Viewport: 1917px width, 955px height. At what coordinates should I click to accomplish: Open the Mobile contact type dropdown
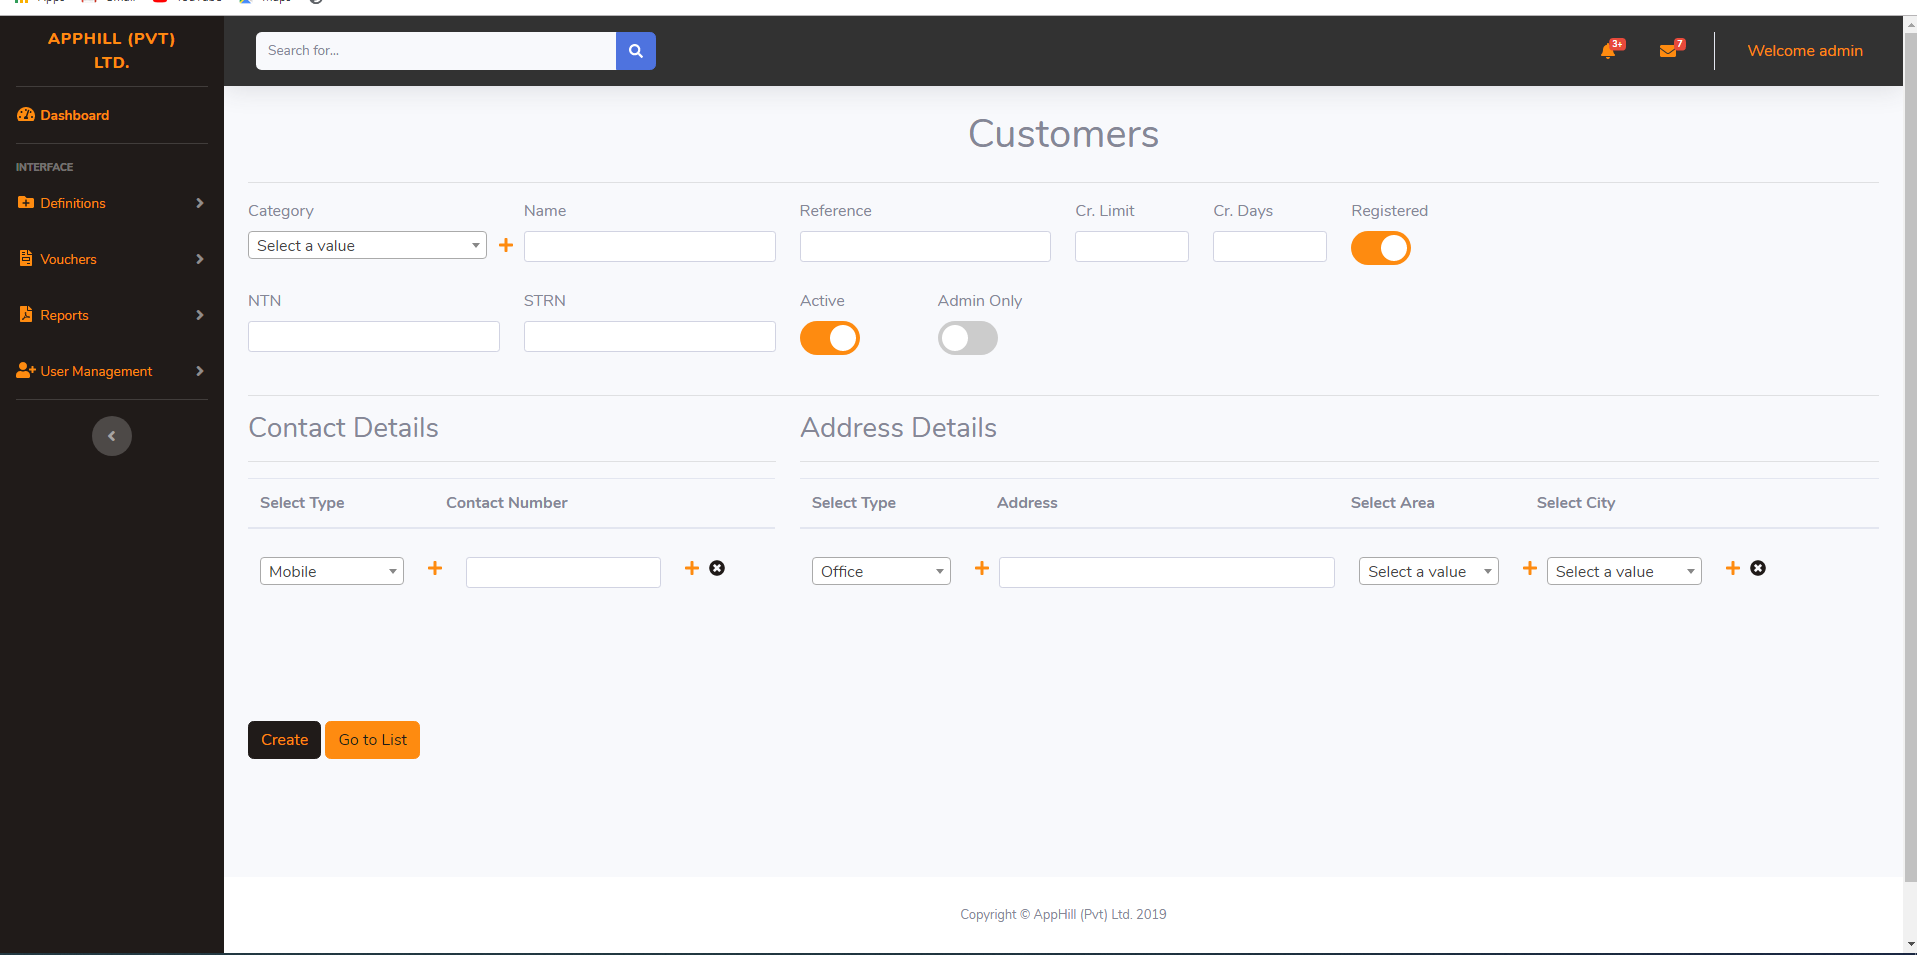(331, 571)
